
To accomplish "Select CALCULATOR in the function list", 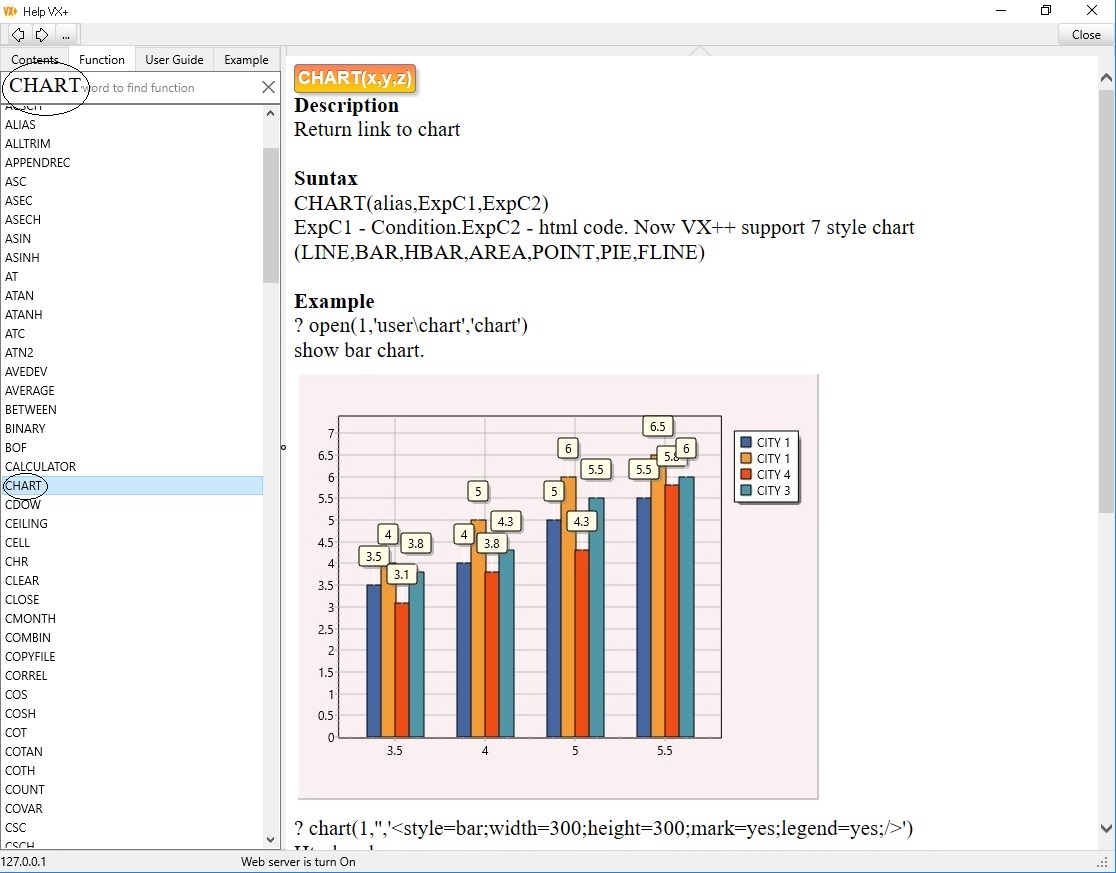I will click(x=41, y=466).
